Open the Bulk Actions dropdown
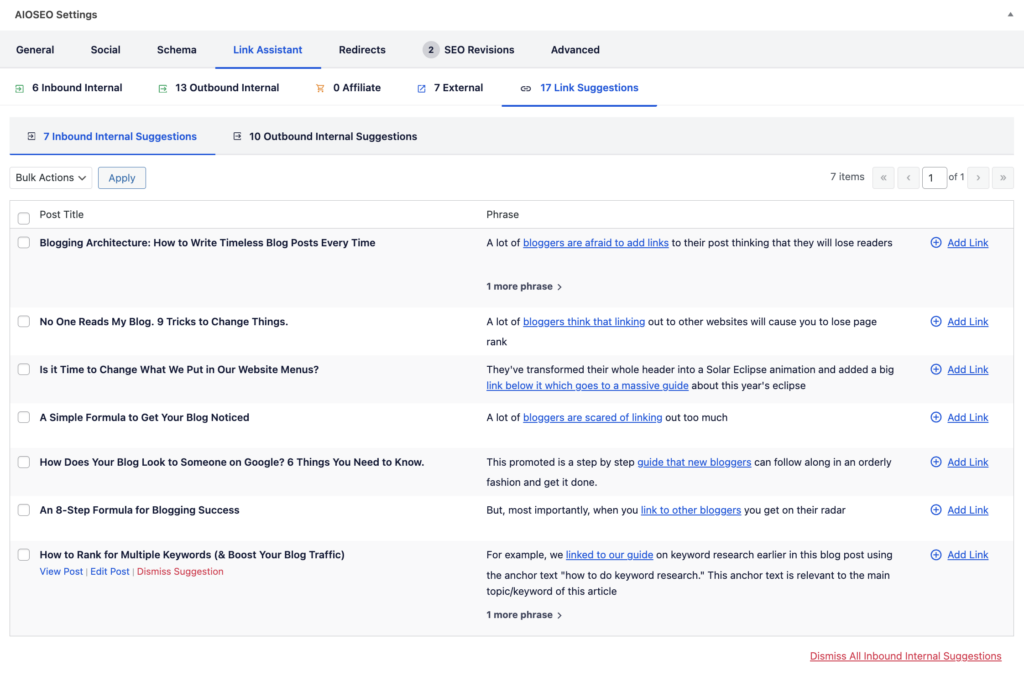This screenshot has width=1024, height=676. [x=50, y=177]
